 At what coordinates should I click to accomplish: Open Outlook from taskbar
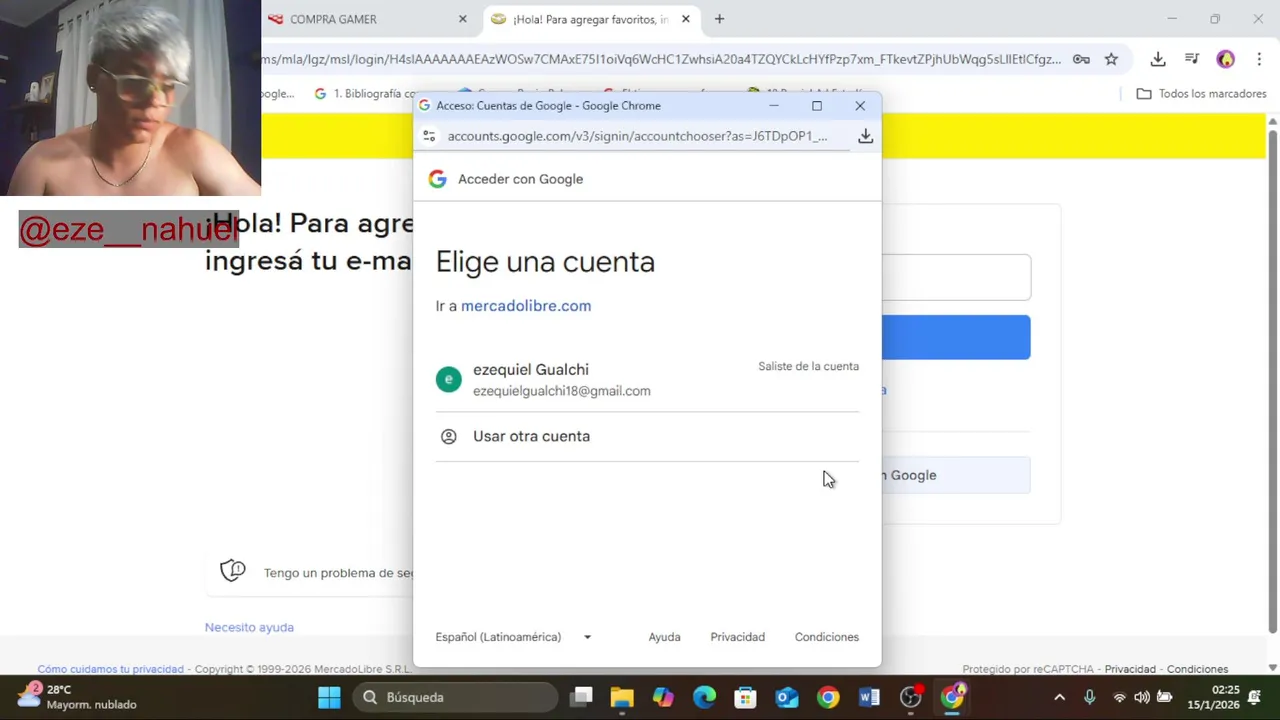(x=787, y=697)
